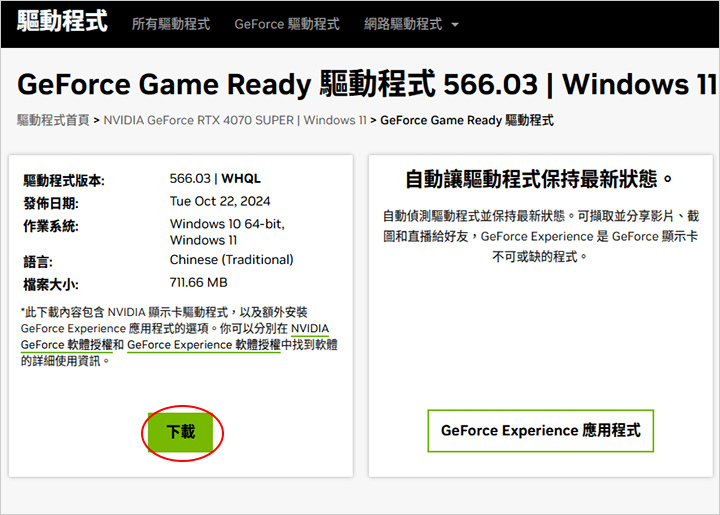Click the green 下載 download button
The width and height of the screenshot is (720, 515).
(x=180, y=432)
